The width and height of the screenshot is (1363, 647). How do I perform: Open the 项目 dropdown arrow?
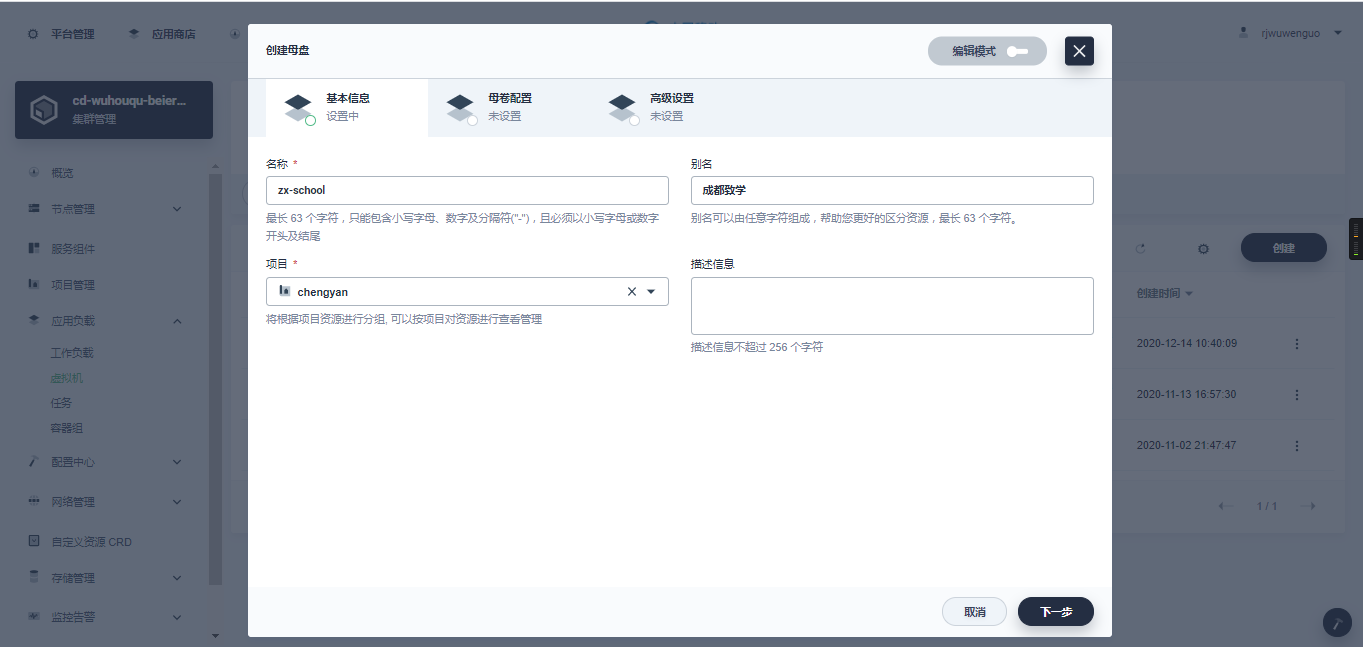pyautogui.click(x=651, y=292)
